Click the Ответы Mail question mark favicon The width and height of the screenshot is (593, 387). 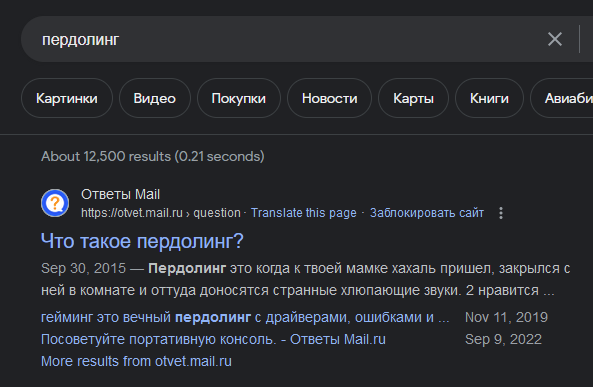pos(55,203)
